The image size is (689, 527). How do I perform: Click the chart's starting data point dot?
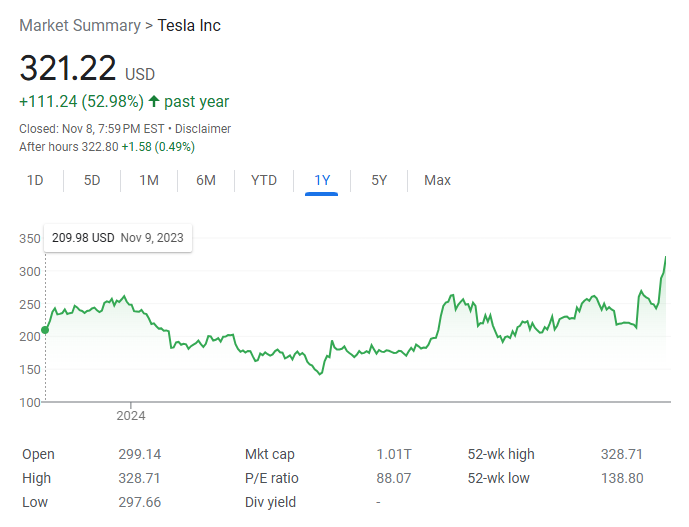click(45, 331)
